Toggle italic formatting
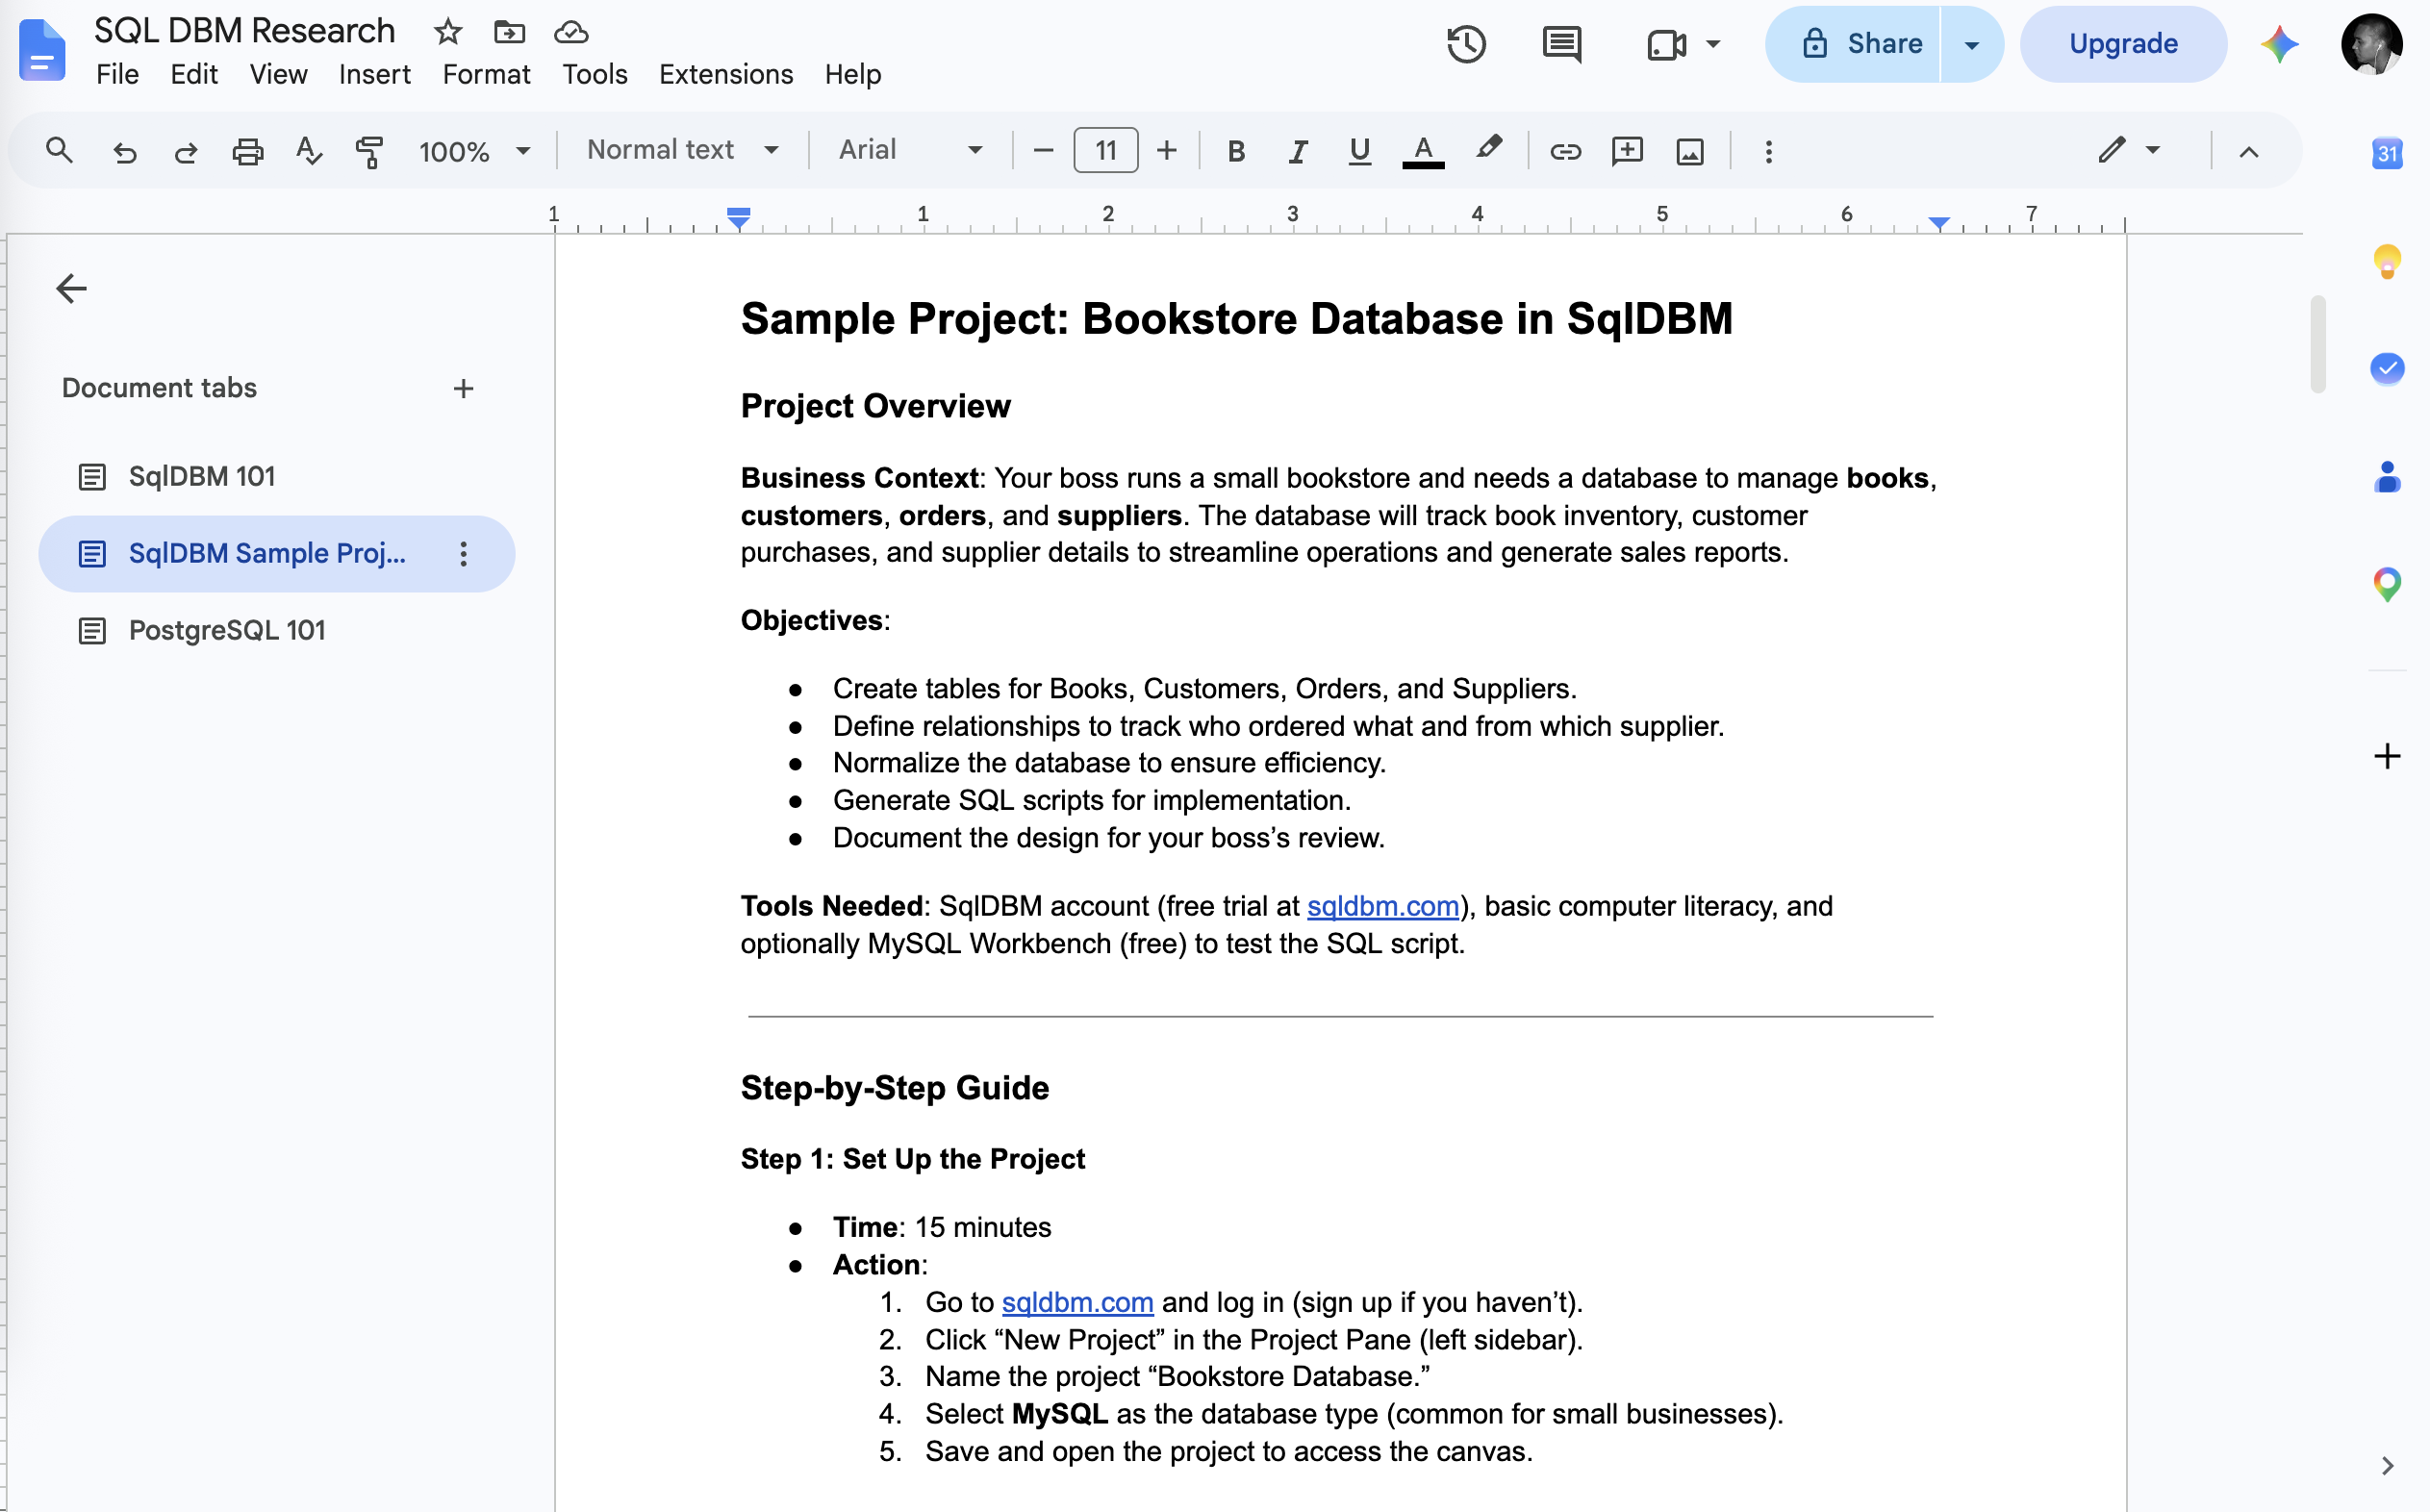2430x1512 pixels. [x=1298, y=151]
